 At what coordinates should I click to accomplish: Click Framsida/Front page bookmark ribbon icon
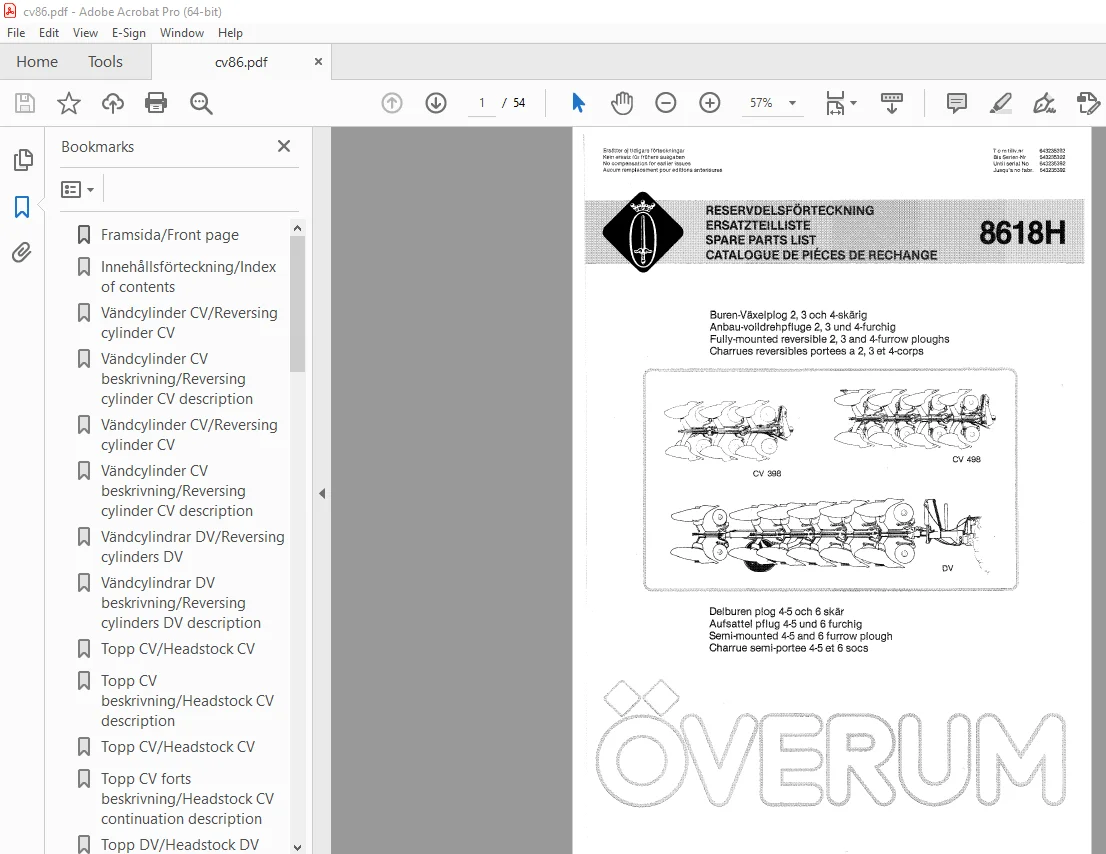pos(84,235)
